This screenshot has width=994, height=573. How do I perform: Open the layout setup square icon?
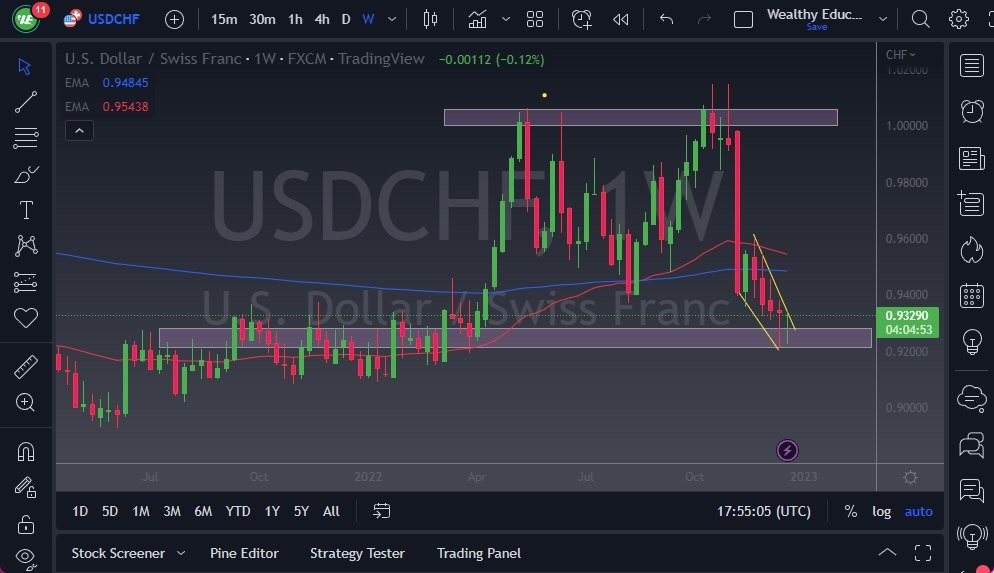(743, 20)
